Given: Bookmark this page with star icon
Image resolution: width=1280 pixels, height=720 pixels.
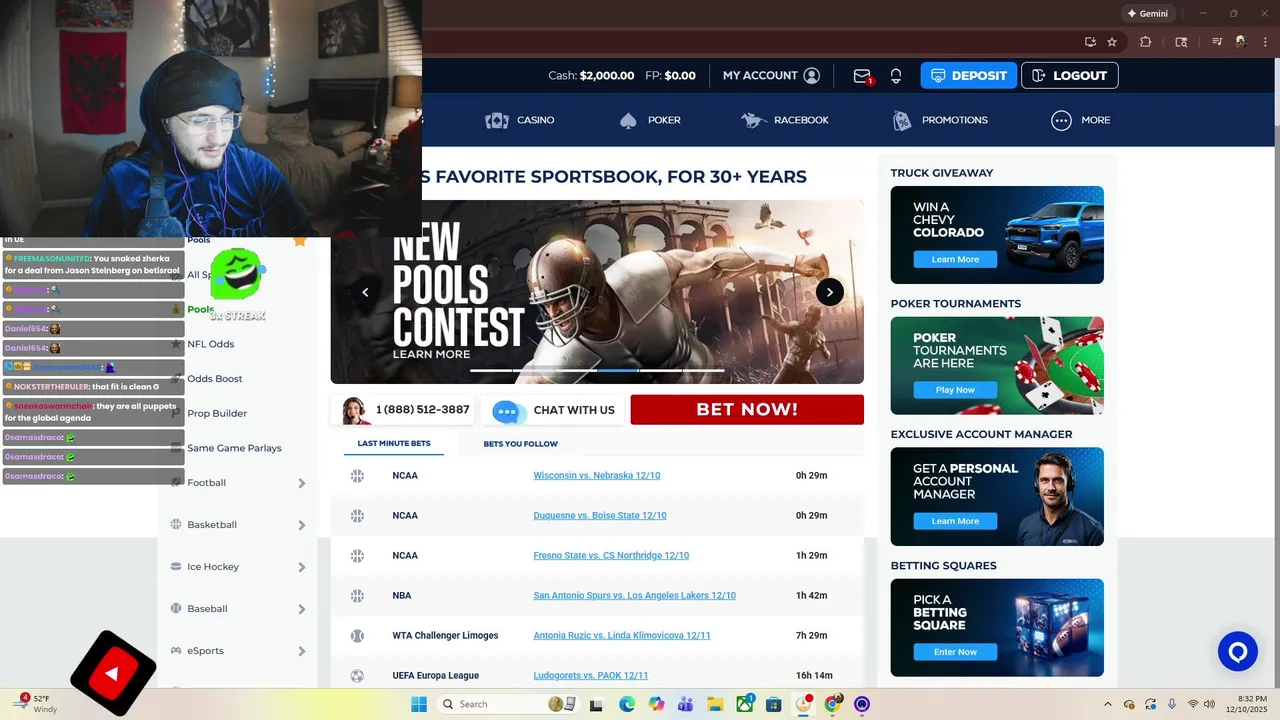Looking at the screenshot, I should [x=1112, y=42].
